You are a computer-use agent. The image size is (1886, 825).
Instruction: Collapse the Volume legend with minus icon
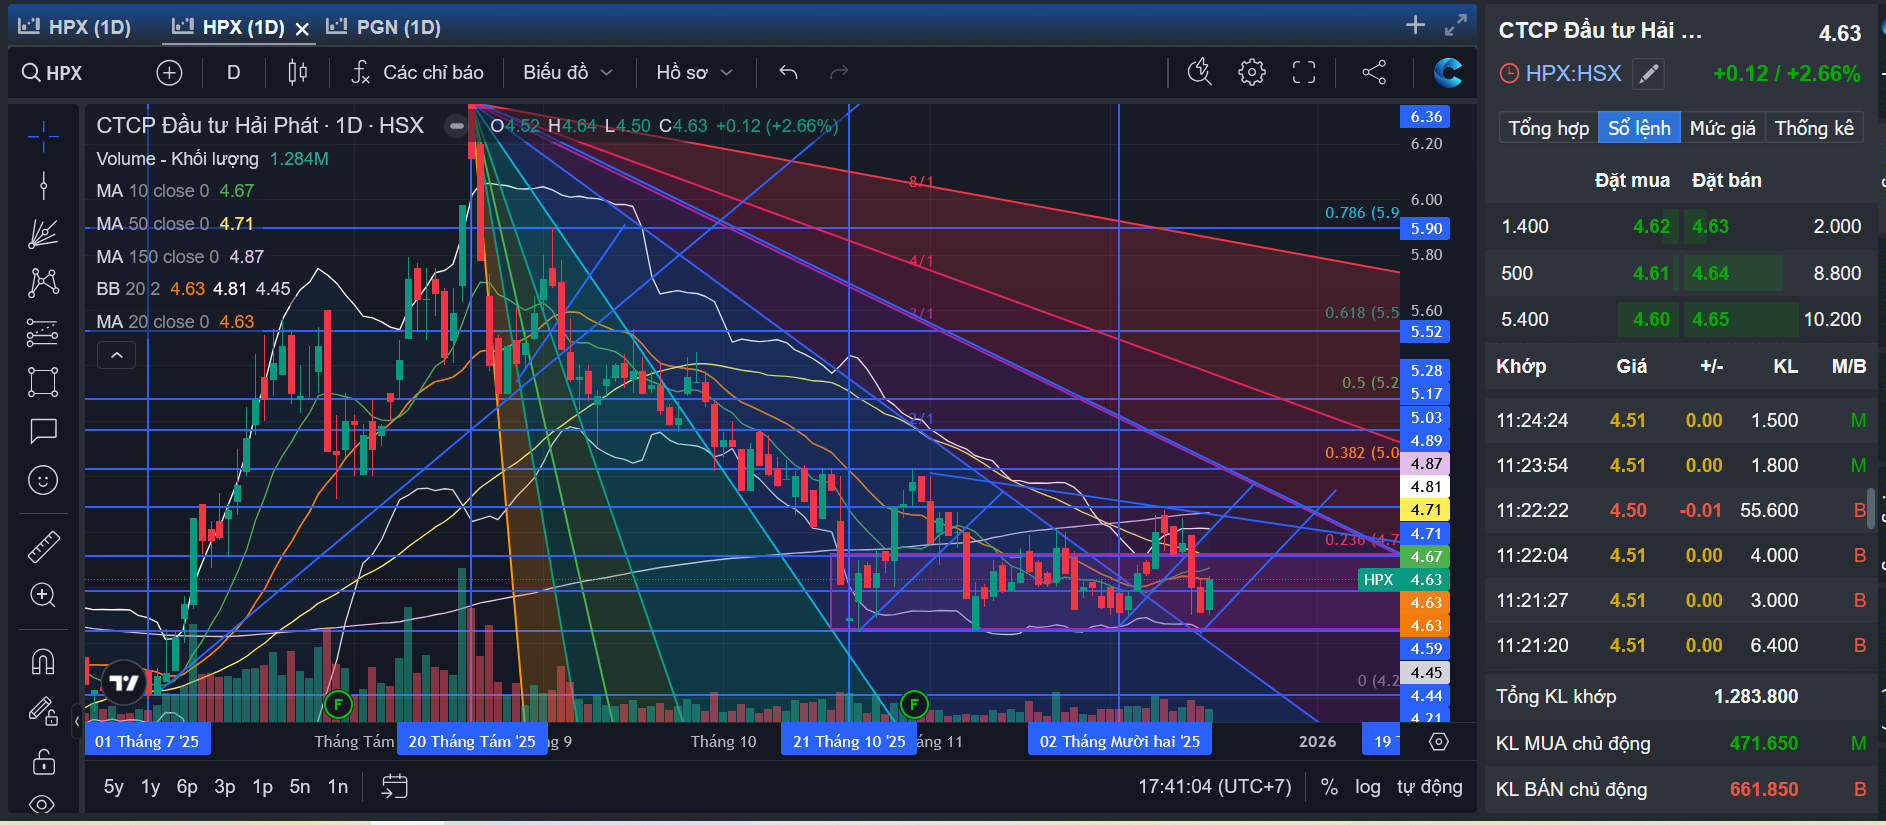(456, 126)
